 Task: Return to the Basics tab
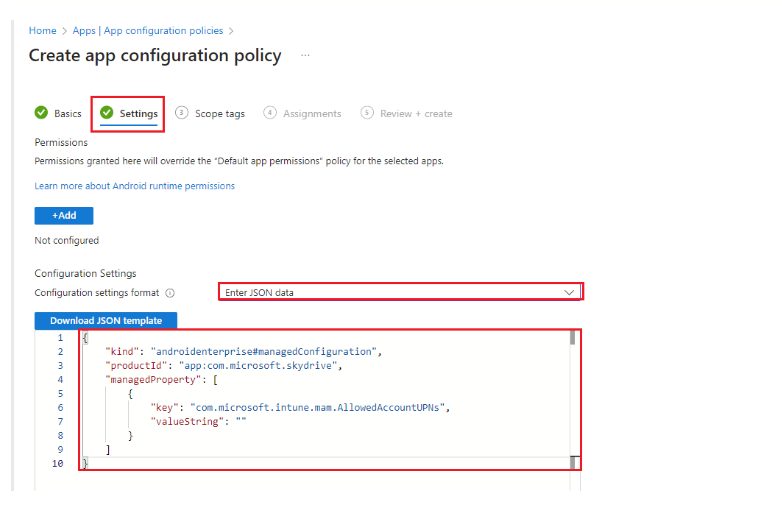tap(67, 114)
